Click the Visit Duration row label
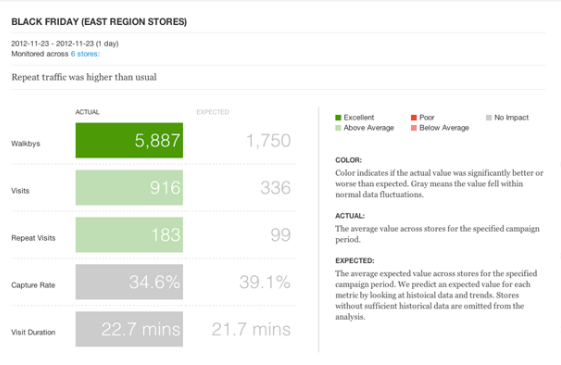The image size is (561, 365). pos(33,333)
